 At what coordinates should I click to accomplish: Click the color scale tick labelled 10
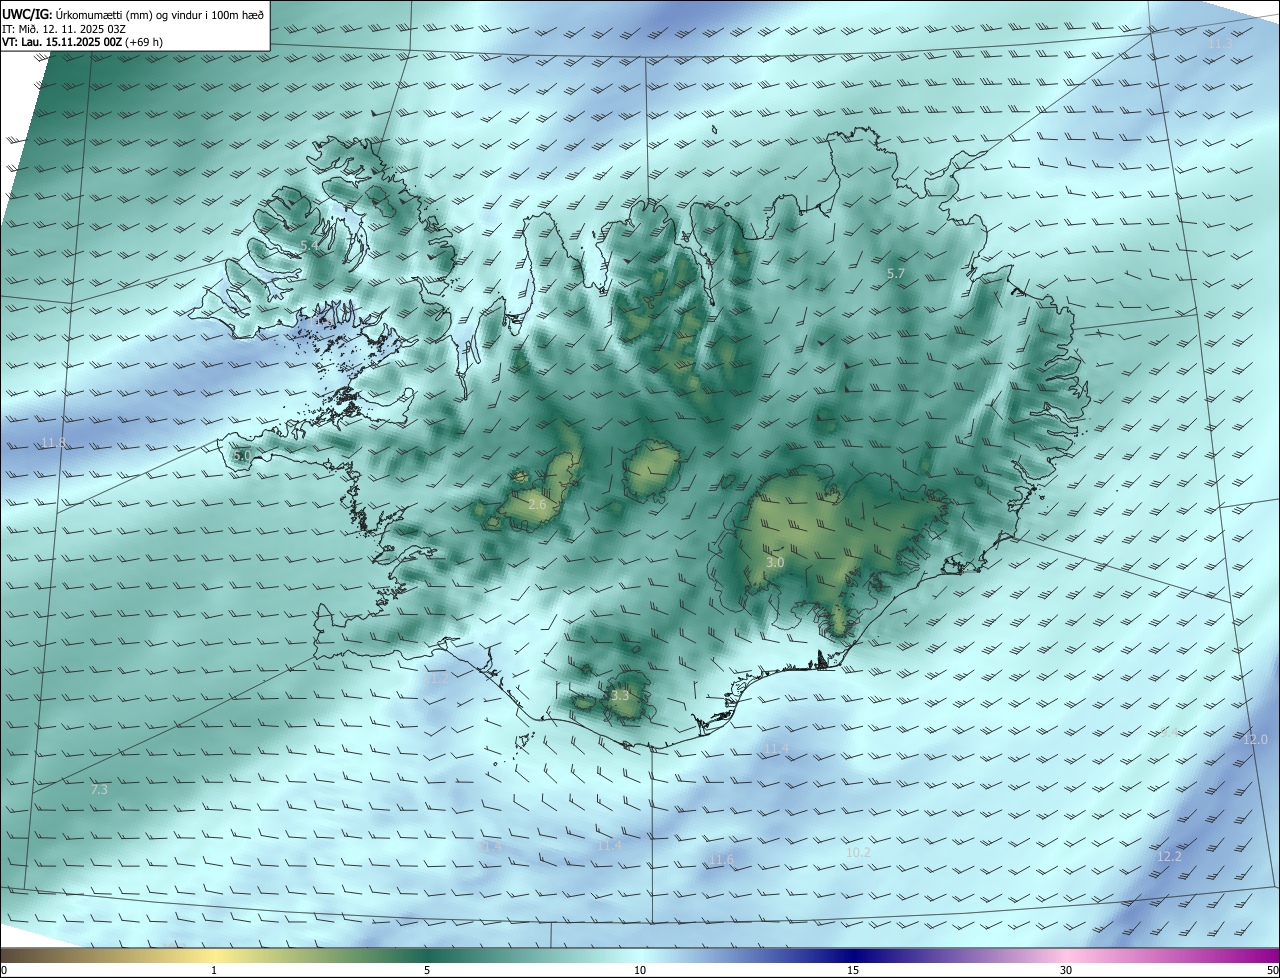(640, 970)
